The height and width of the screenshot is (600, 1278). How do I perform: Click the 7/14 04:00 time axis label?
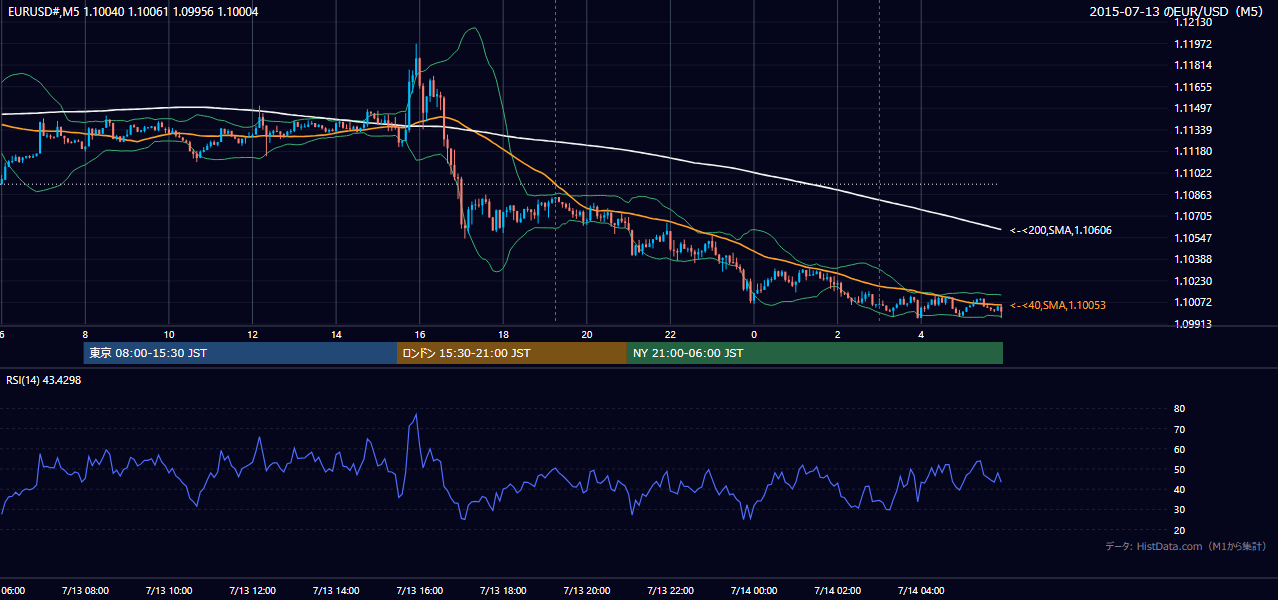click(x=921, y=591)
